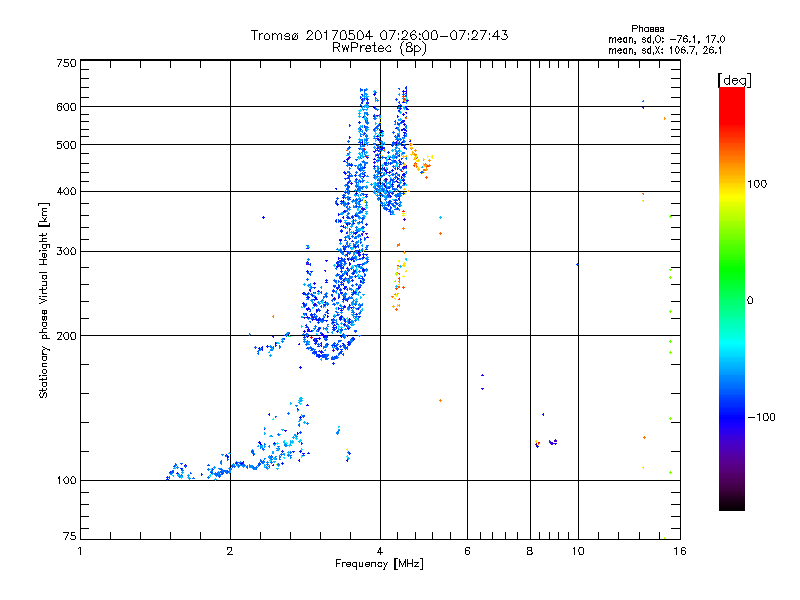This screenshot has width=800, height=600.
Task: Click the y-axis tick label '75'
Action: pos(70,536)
